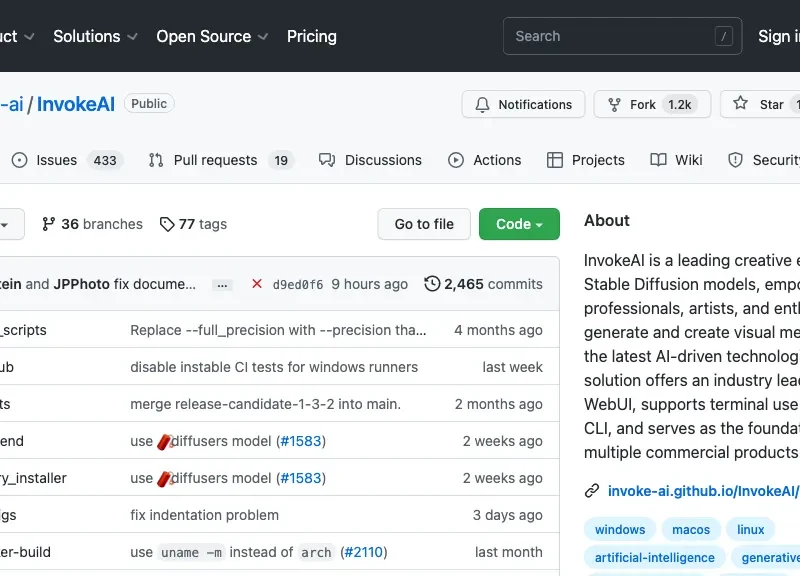Image resolution: width=800 pixels, height=576 pixels.
Task: Click the last month timestamp
Action: click(x=509, y=553)
